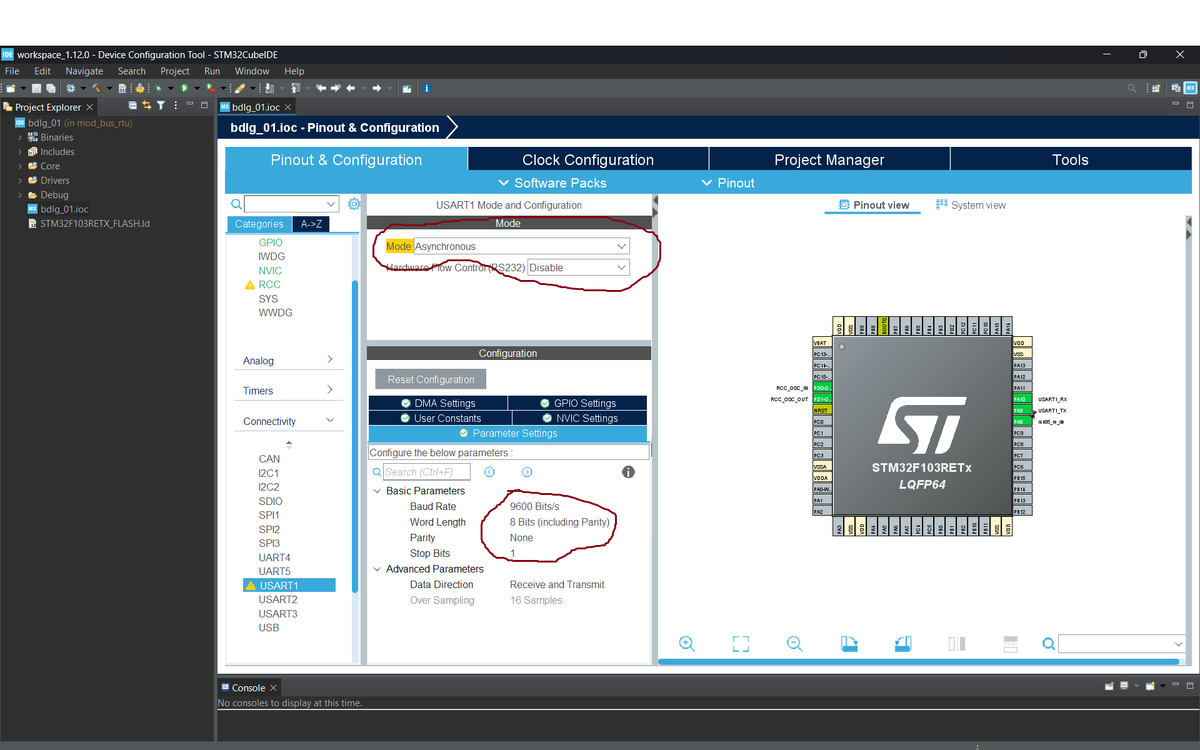Open the Project Explorer filter icon
Viewport: 1200px width, 750px height.
[x=160, y=106]
